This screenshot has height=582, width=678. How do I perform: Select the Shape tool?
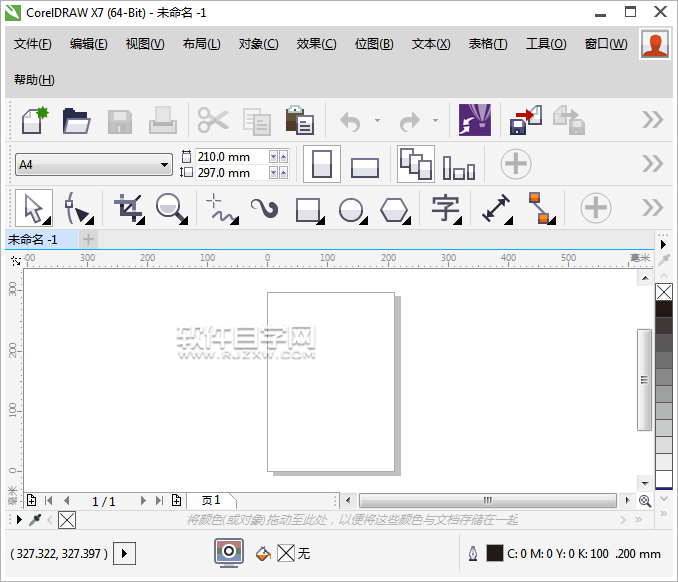coord(78,208)
